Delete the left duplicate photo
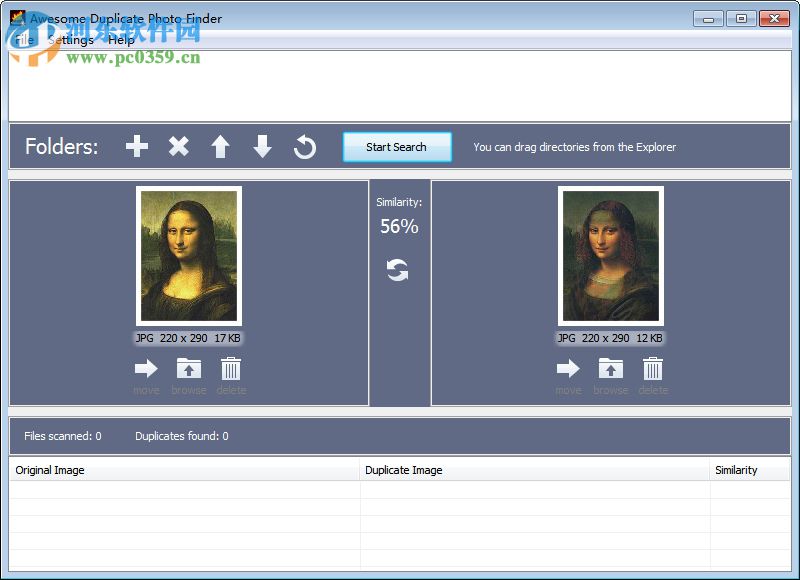Image resolution: width=800 pixels, height=580 pixels. click(231, 368)
